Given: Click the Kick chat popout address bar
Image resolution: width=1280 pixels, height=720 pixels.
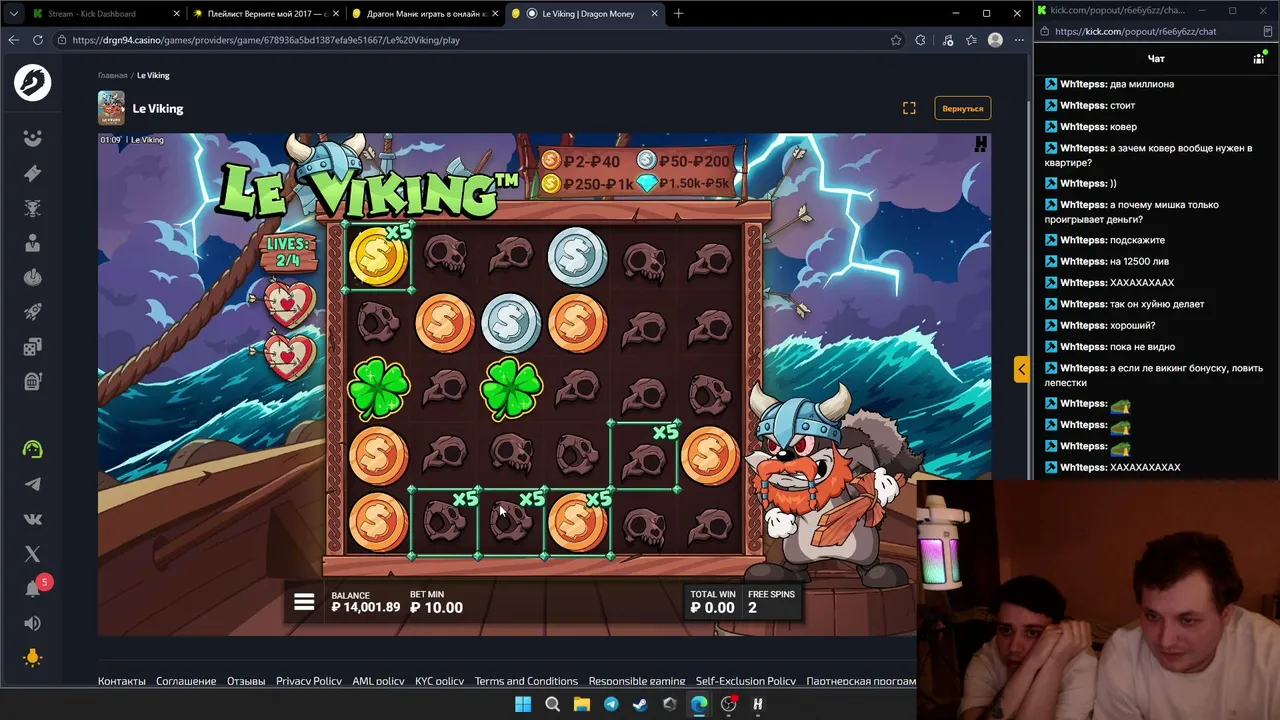Looking at the screenshot, I should (x=1145, y=32).
